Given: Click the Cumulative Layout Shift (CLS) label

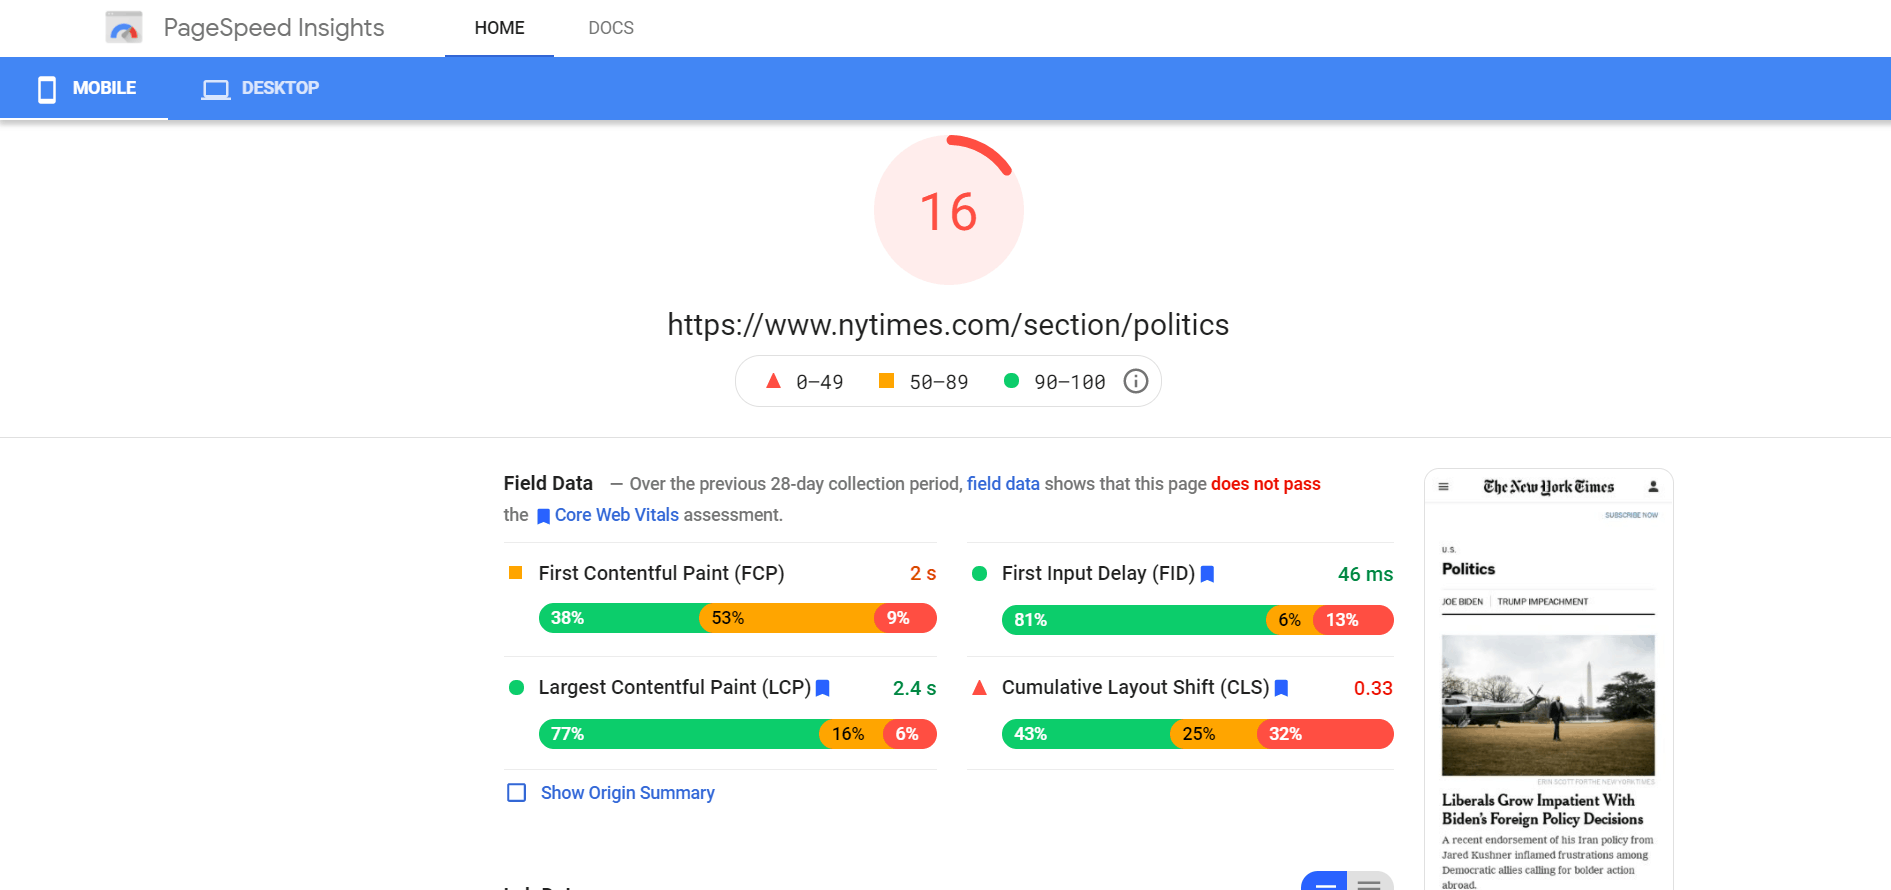Looking at the screenshot, I should (x=1135, y=687).
